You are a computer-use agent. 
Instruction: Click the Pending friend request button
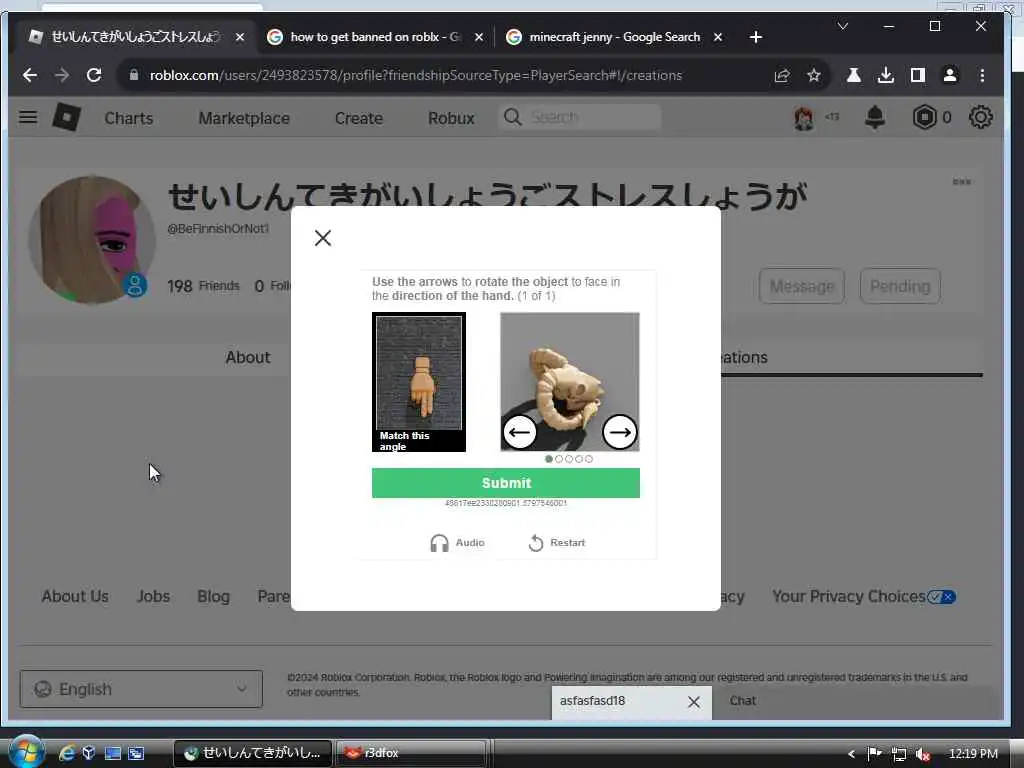coord(900,286)
